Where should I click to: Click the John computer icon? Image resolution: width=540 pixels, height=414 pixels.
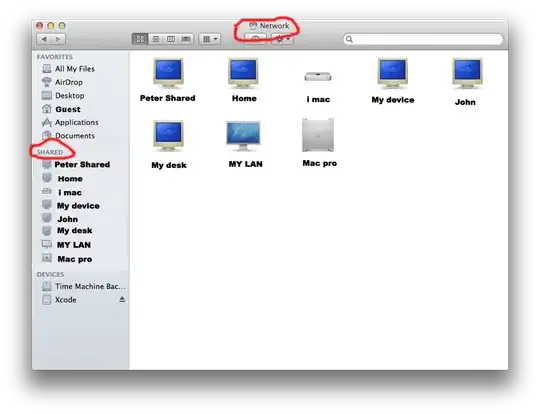point(467,73)
